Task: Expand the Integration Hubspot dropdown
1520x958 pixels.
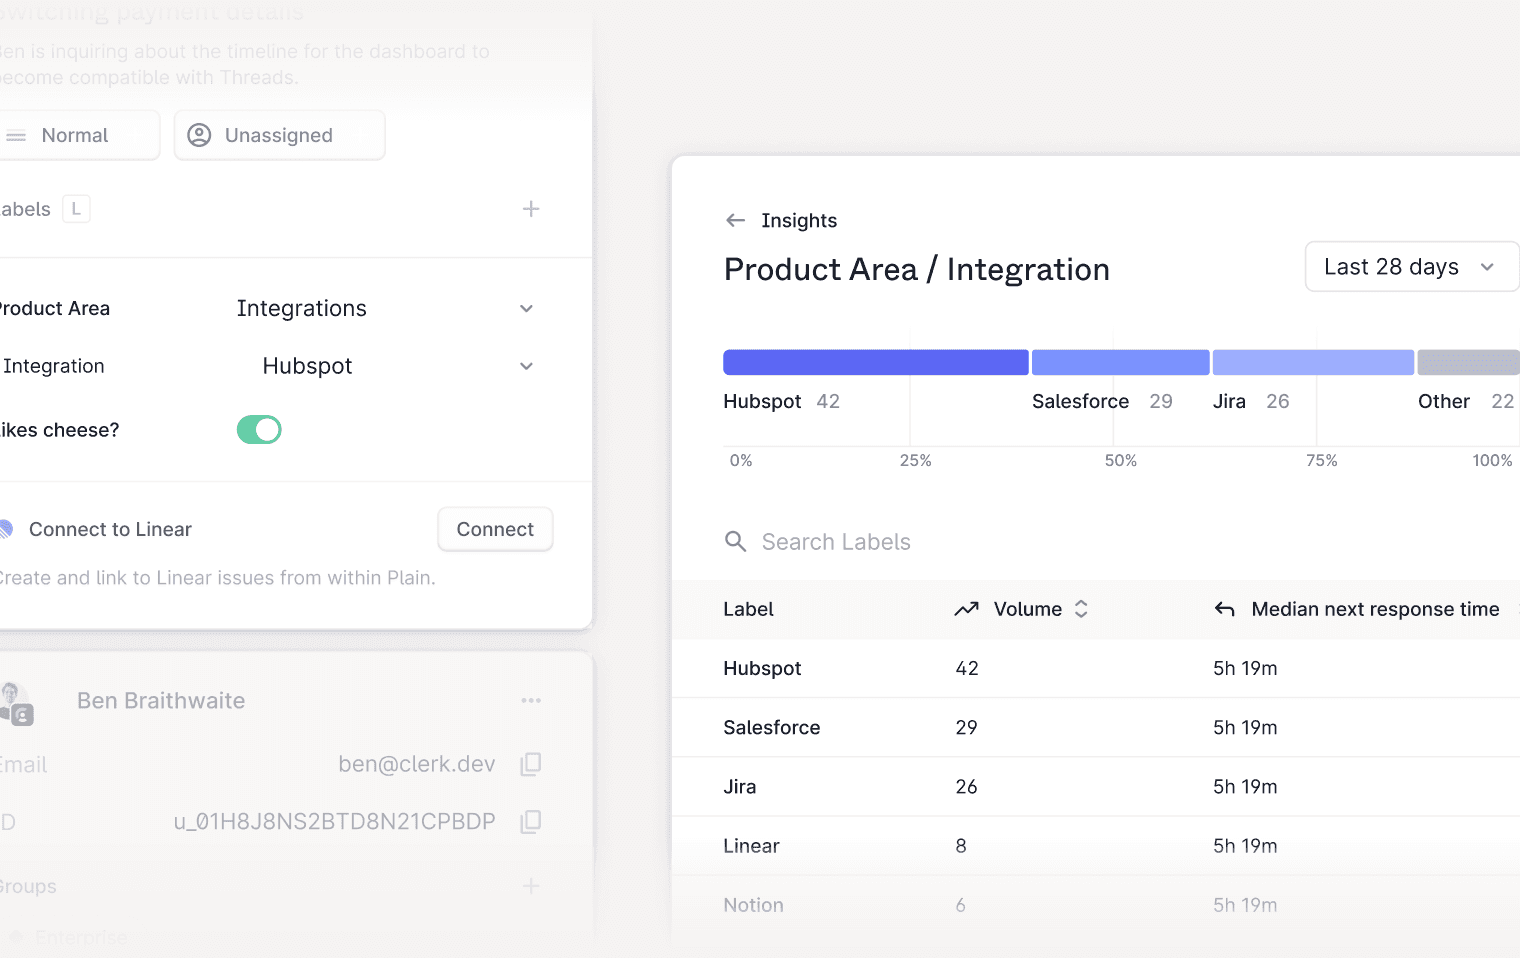Action: [x=526, y=367]
